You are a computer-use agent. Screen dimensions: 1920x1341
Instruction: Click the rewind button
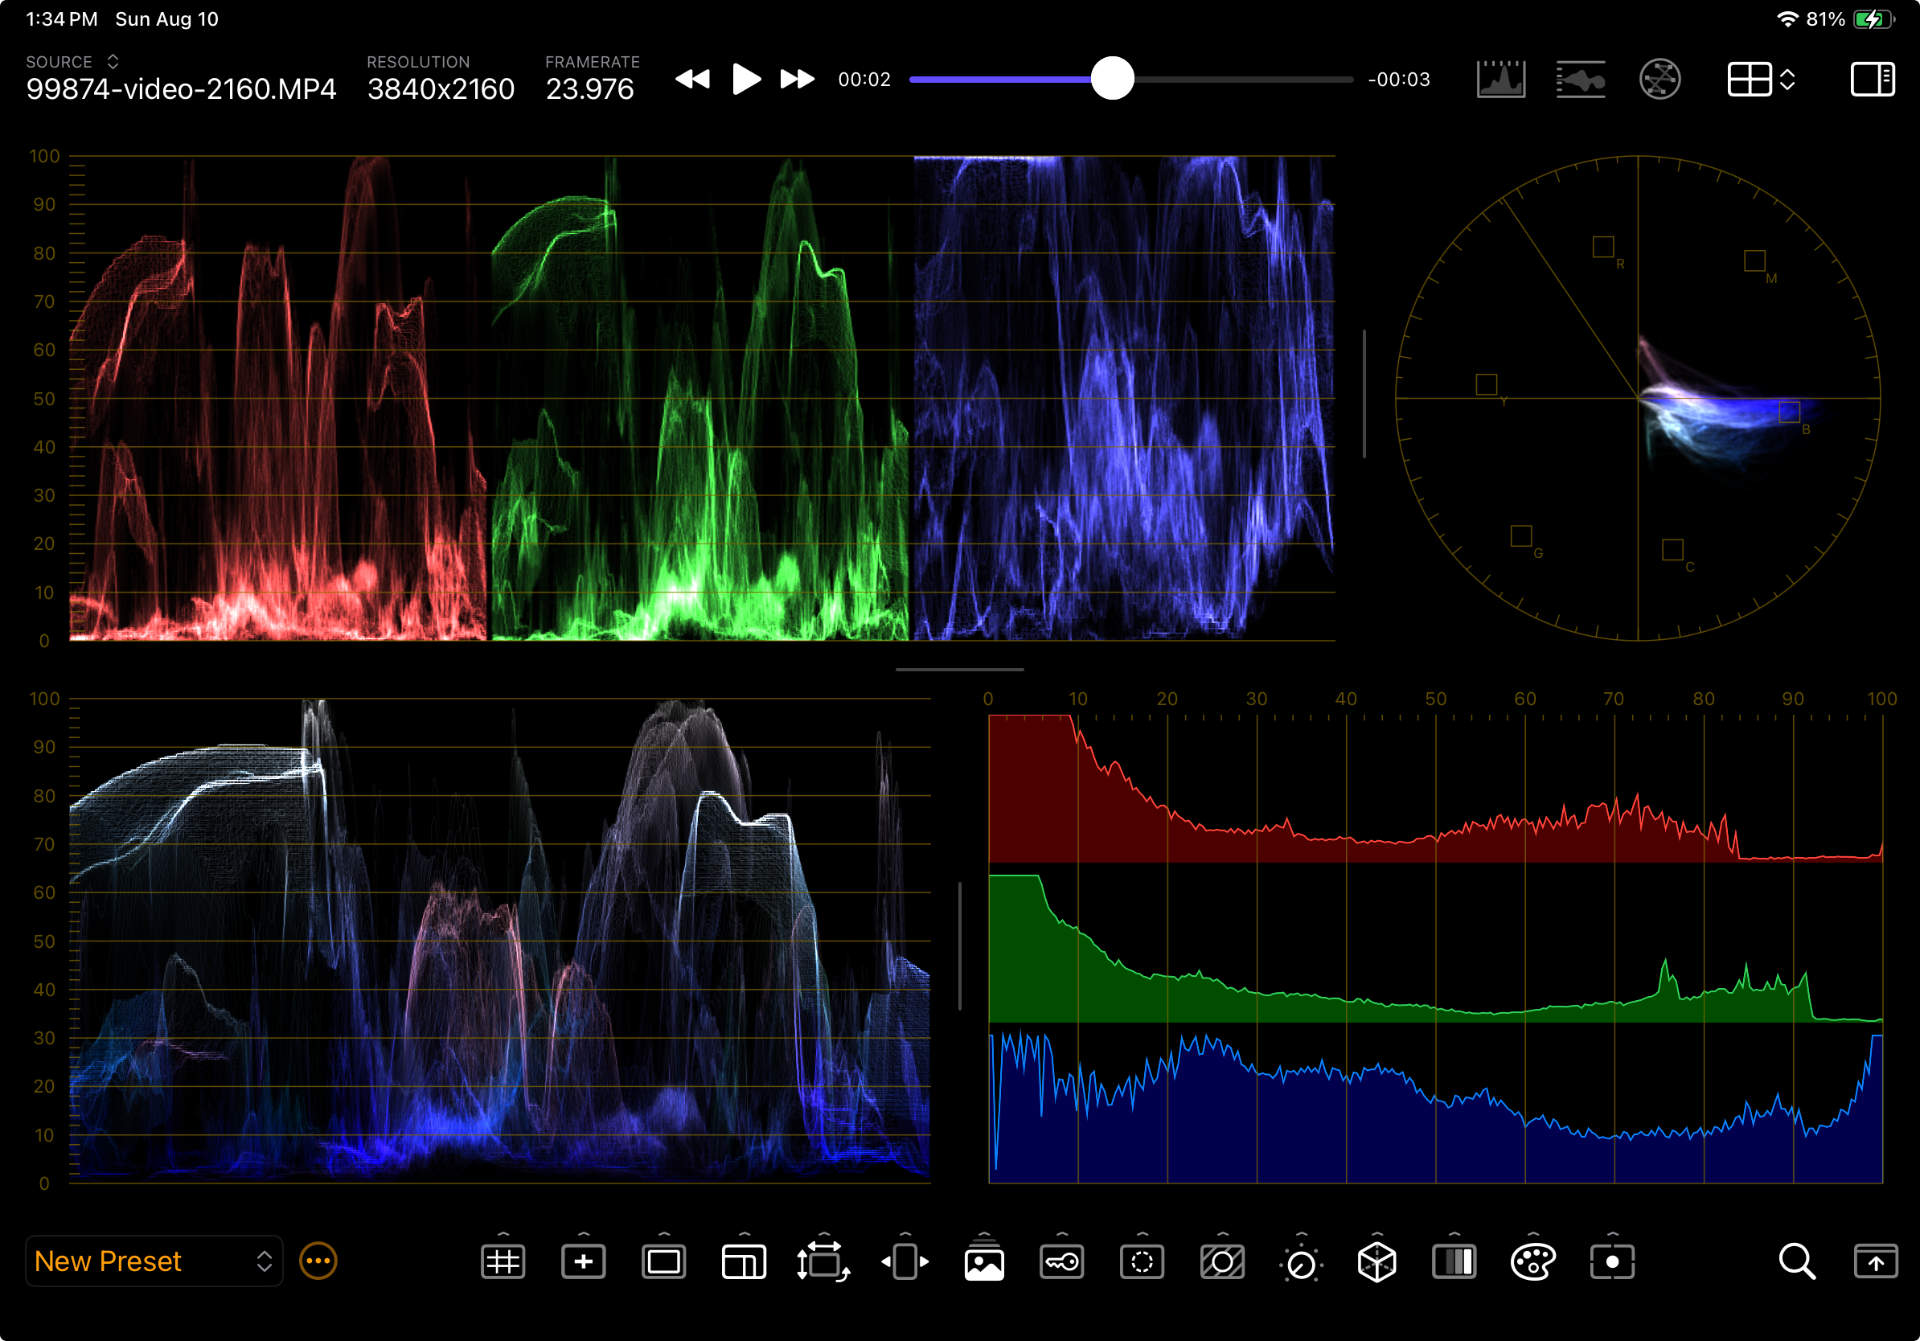(692, 79)
